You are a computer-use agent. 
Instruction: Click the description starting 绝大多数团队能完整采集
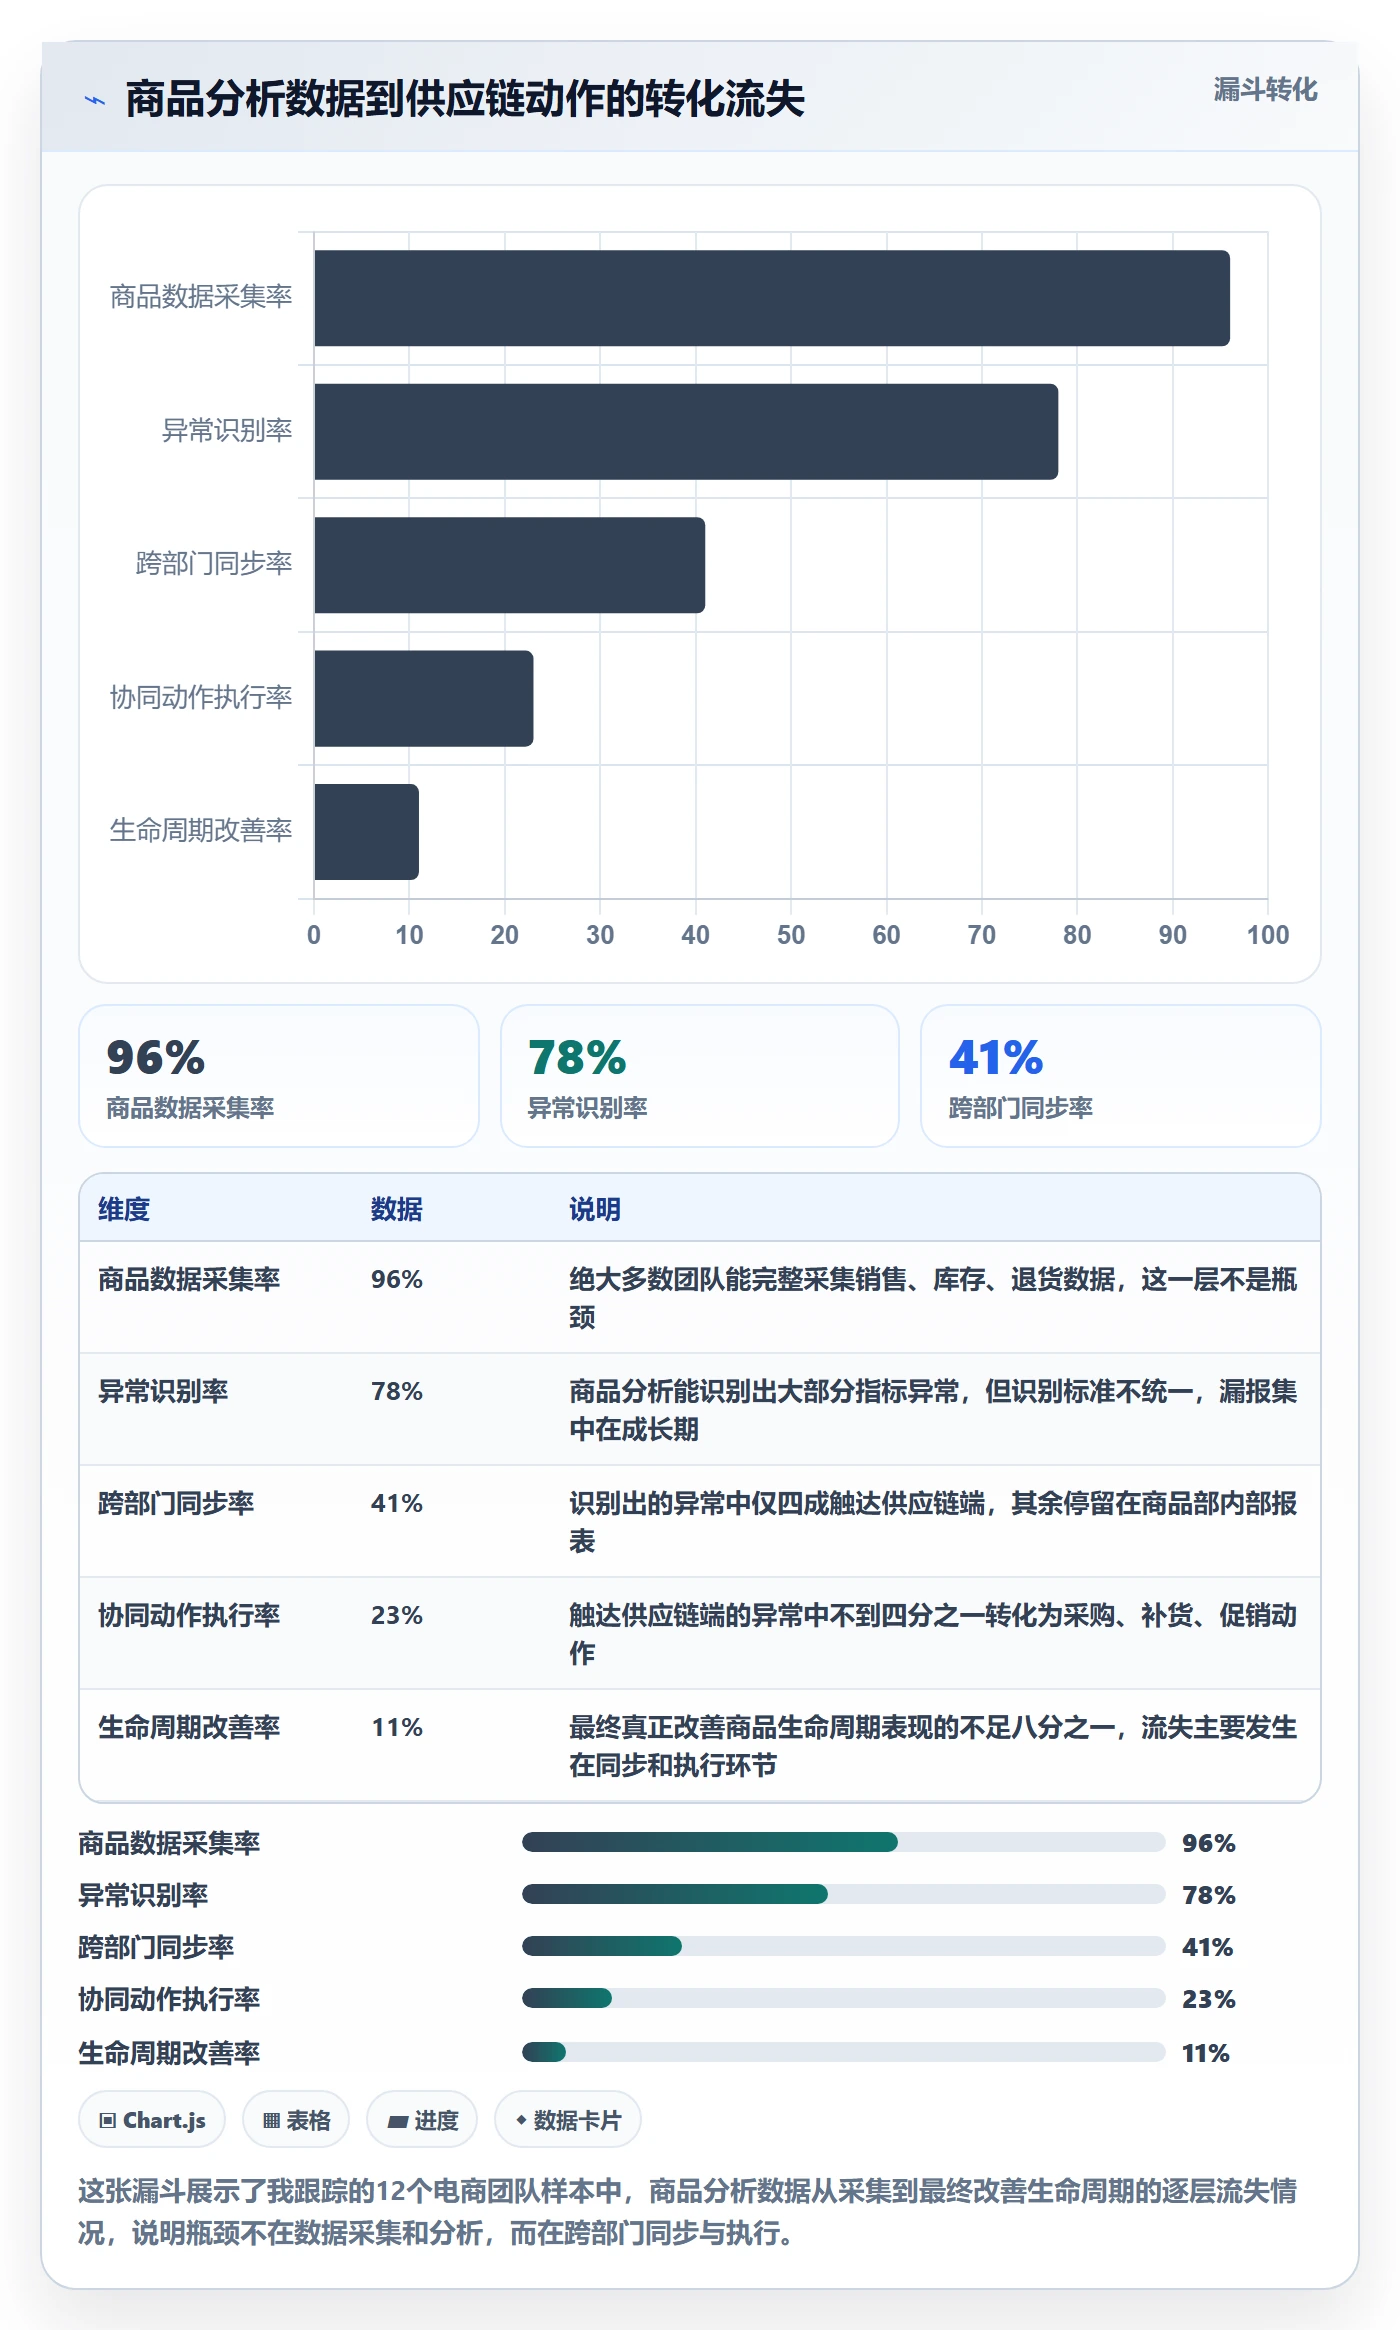(933, 1298)
